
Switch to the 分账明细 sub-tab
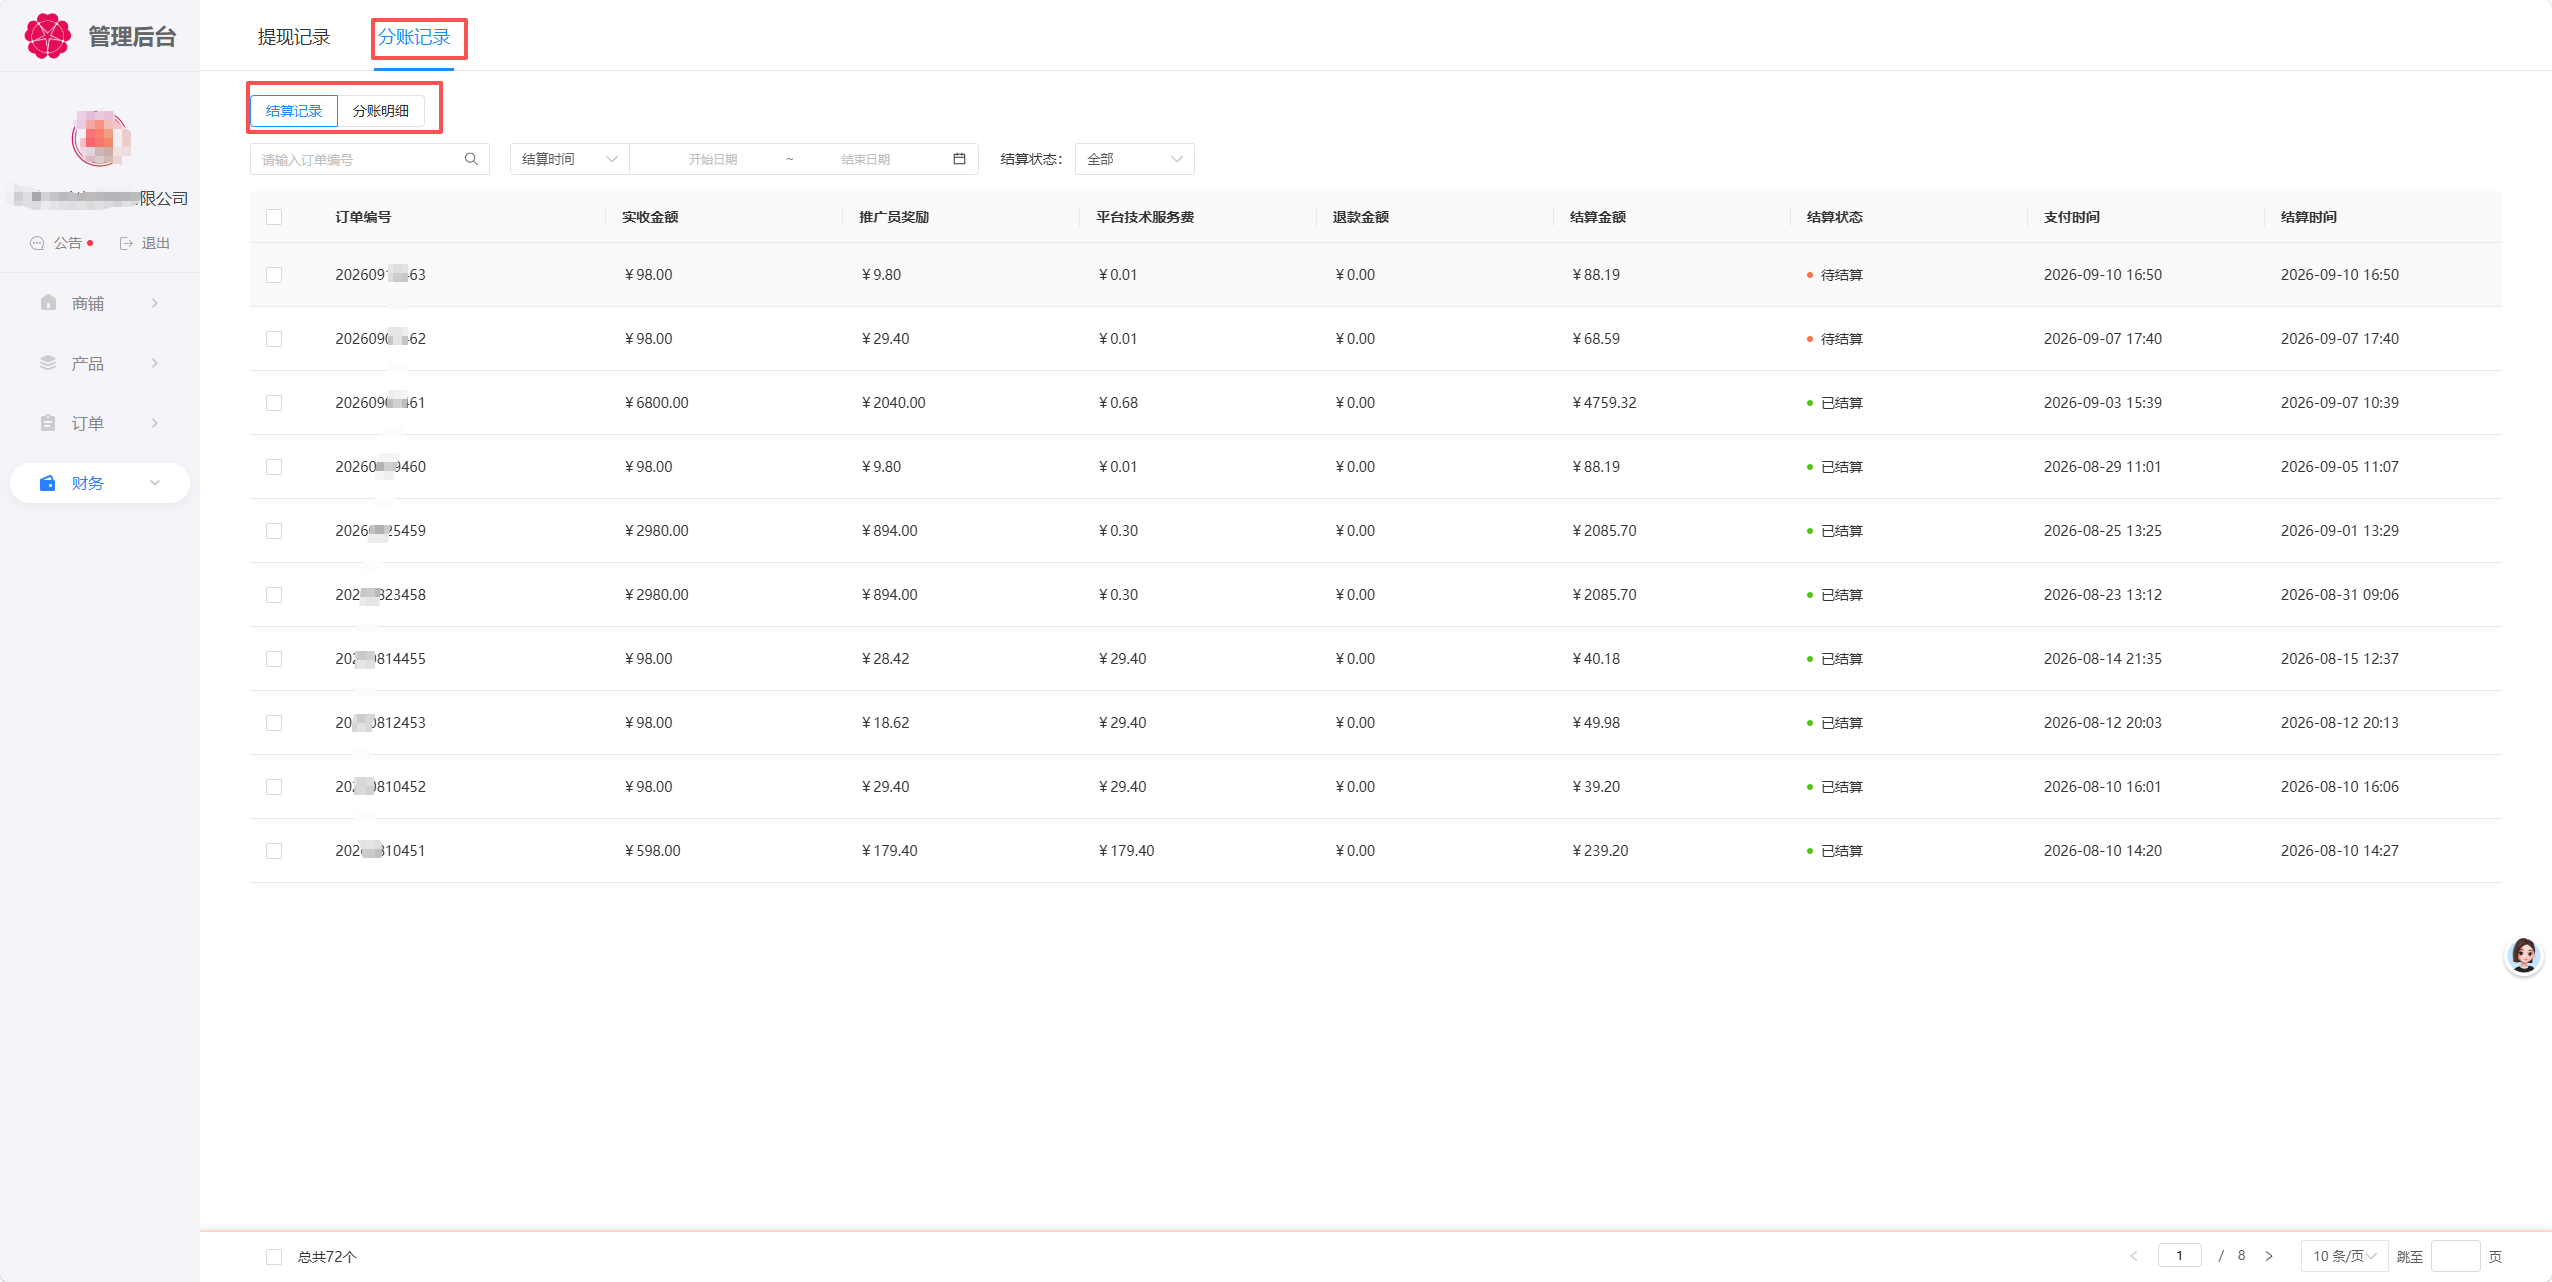[x=381, y=111]
